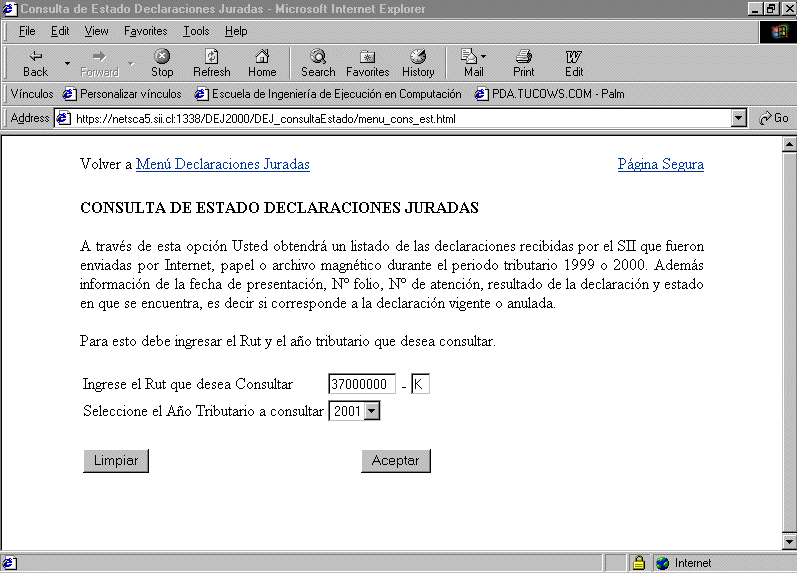Viewport: 797px width, 574px height.
Task: Click the vertical scrollbar up arrow
Action: (x=789, y=144)
